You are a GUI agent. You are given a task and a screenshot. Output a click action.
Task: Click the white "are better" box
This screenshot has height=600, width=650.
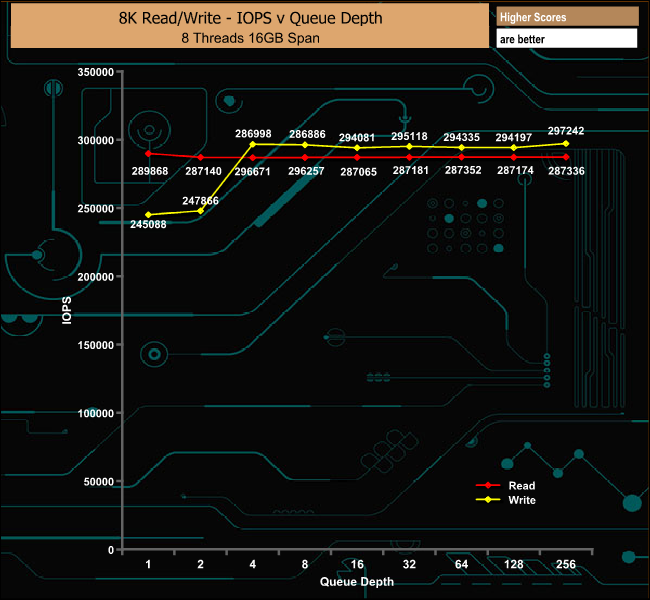(x=566, y=39)
